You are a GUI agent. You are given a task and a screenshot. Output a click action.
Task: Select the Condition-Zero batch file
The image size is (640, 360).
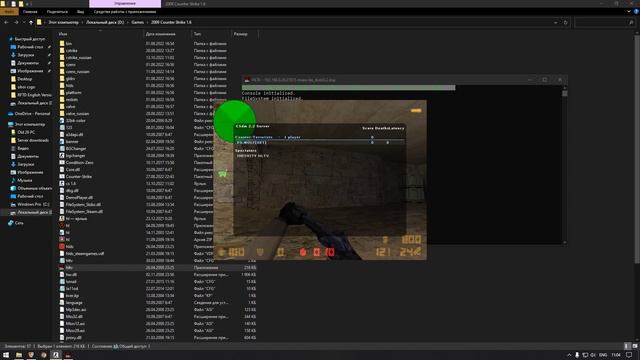tap(79, 162)
